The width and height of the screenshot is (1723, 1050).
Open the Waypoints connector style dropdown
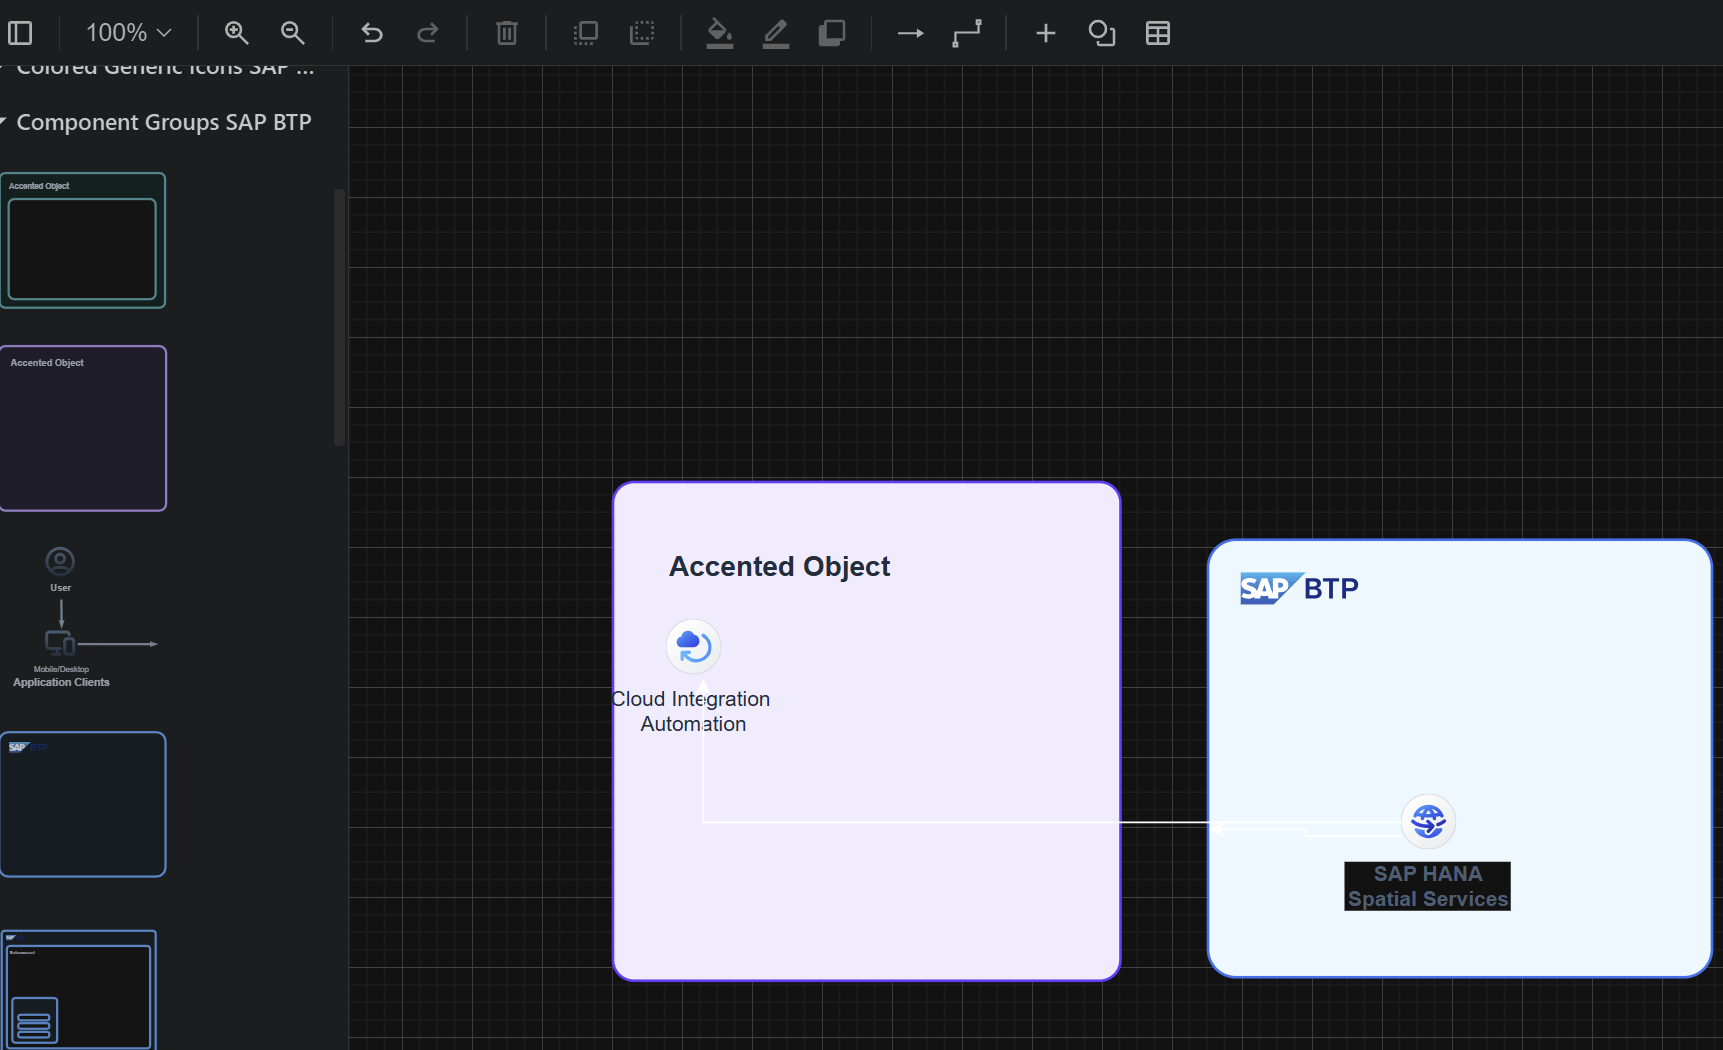(x=967, y=33)
